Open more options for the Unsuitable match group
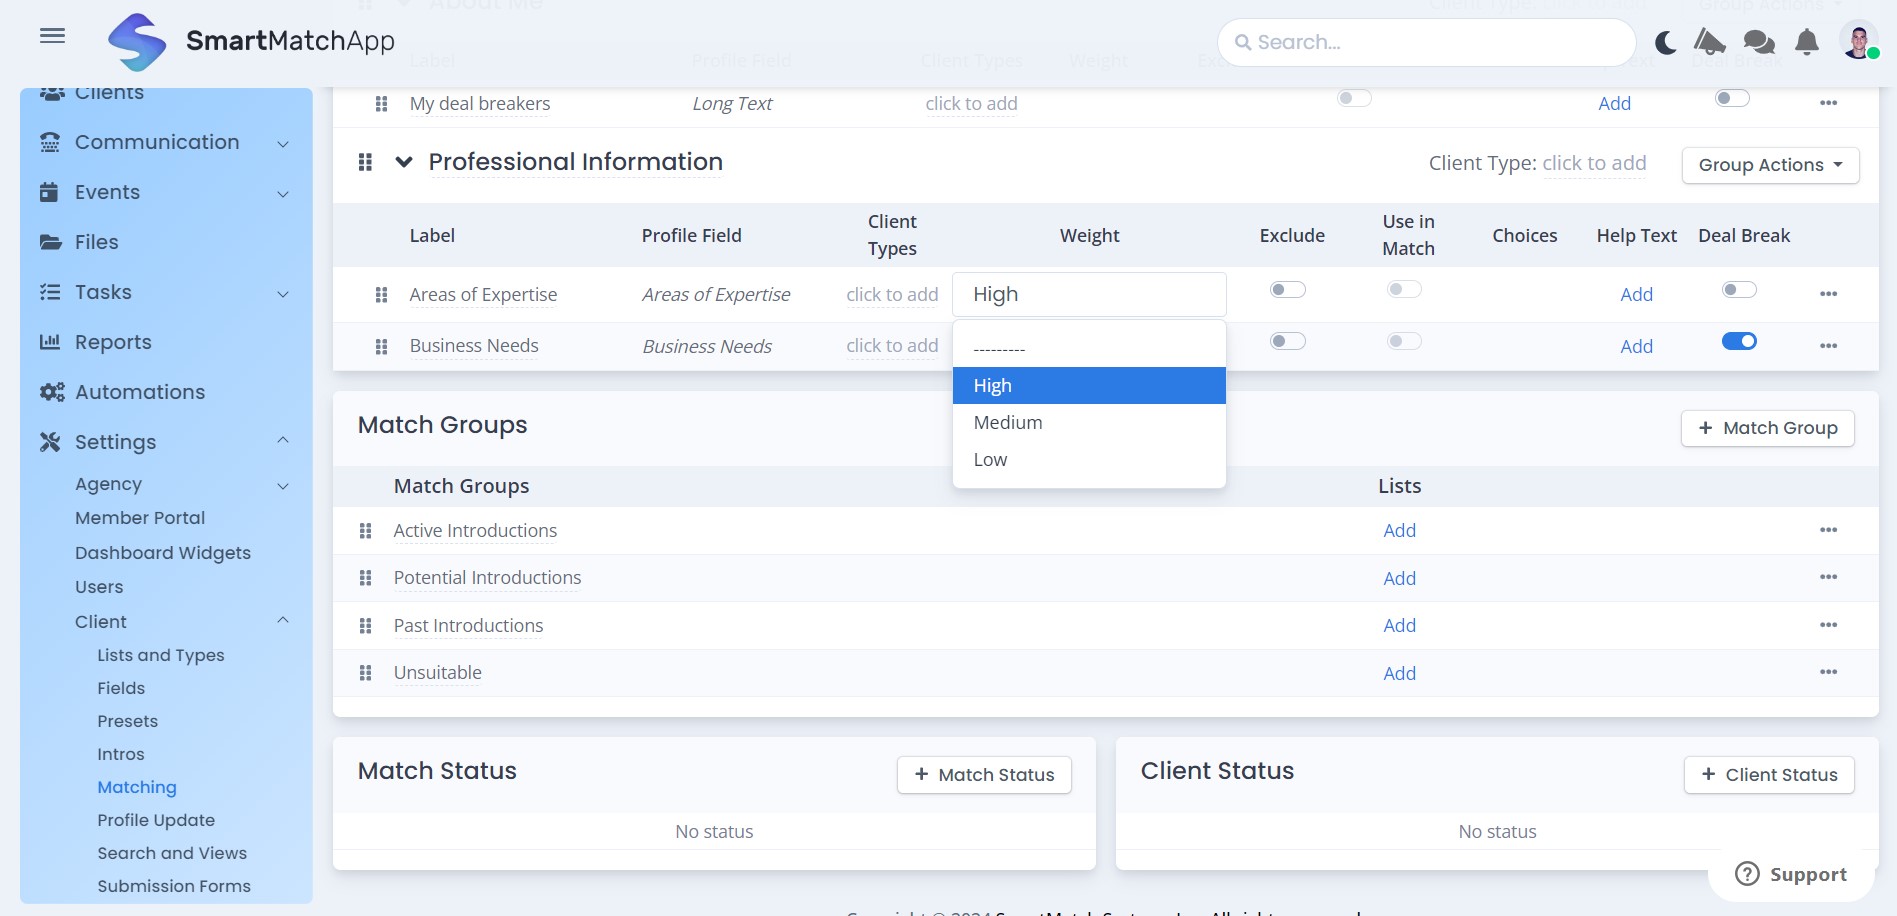 (1828, 672)
